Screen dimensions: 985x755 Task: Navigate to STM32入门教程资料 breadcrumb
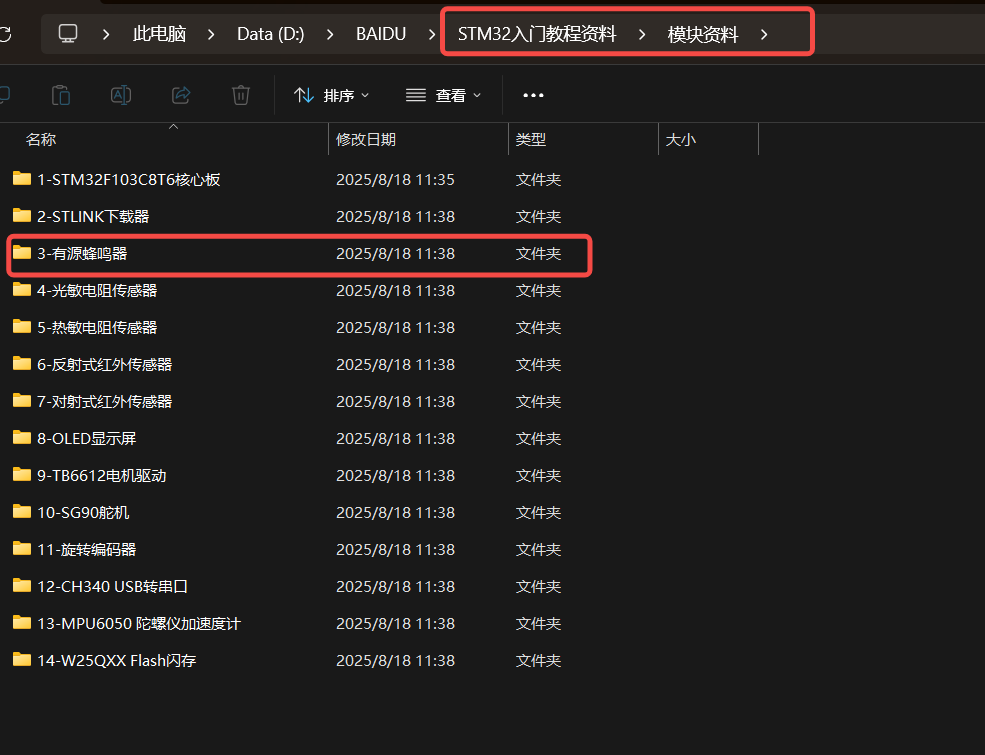click(x=536, y=34)
